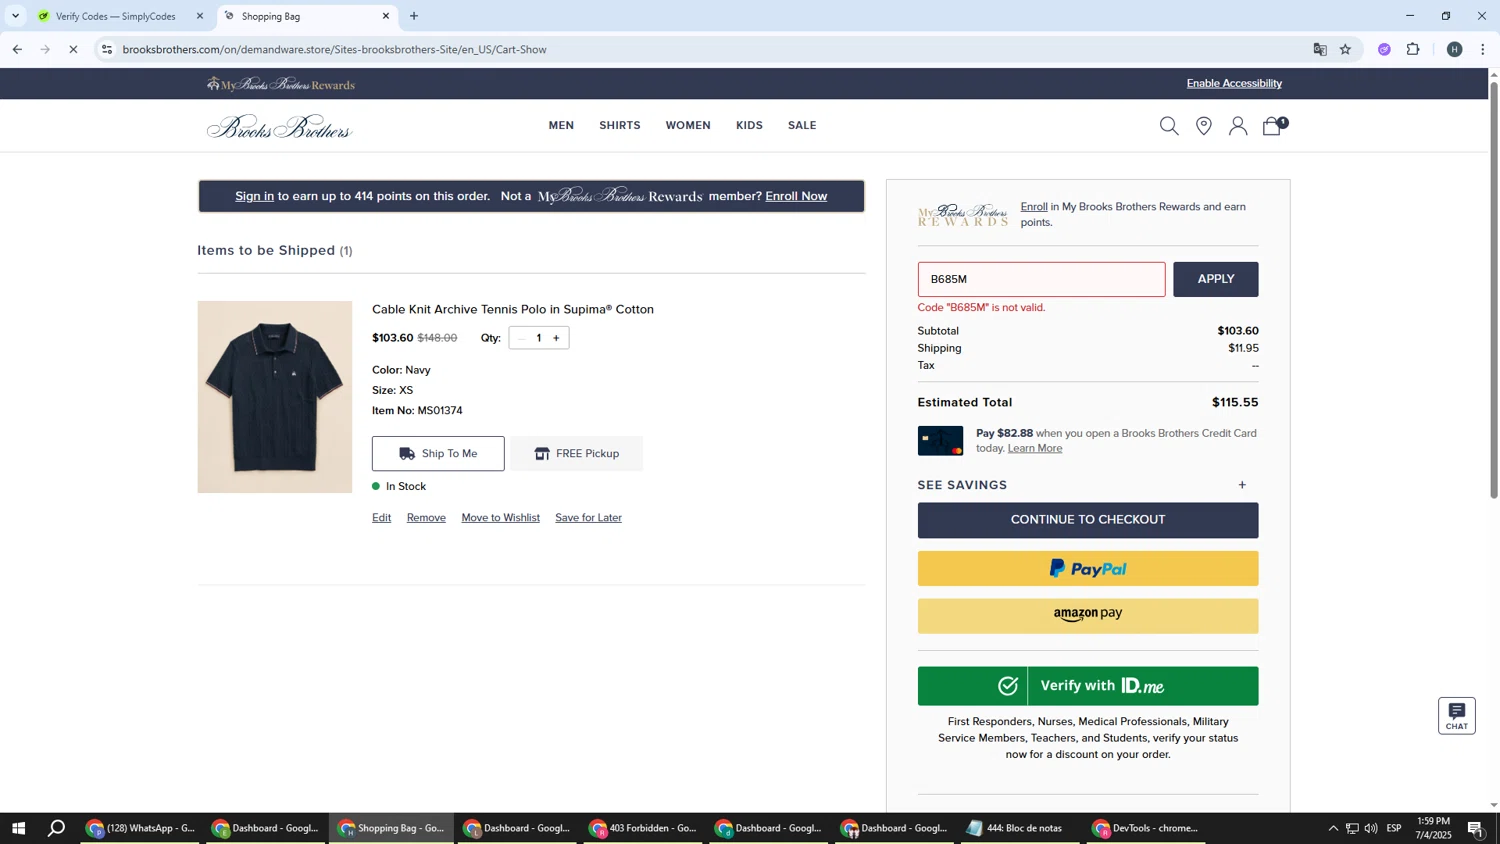Remove item from bag
1500x844 pixels.
coord(426,518)
